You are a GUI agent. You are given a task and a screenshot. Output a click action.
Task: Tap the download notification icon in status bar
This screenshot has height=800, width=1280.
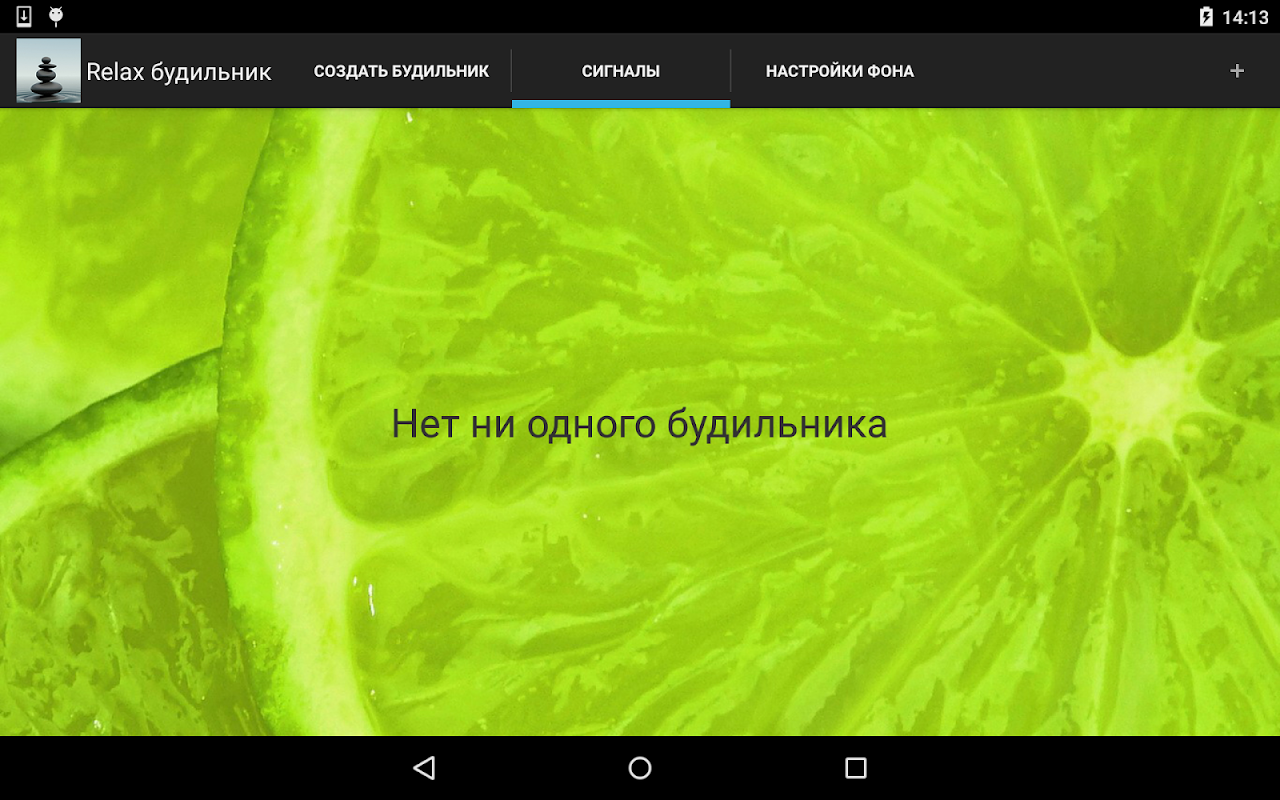point(24,16)
